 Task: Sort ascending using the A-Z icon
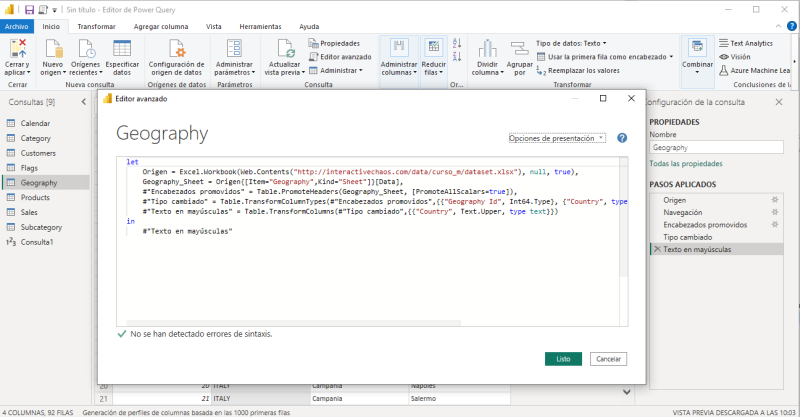(457, 43)
